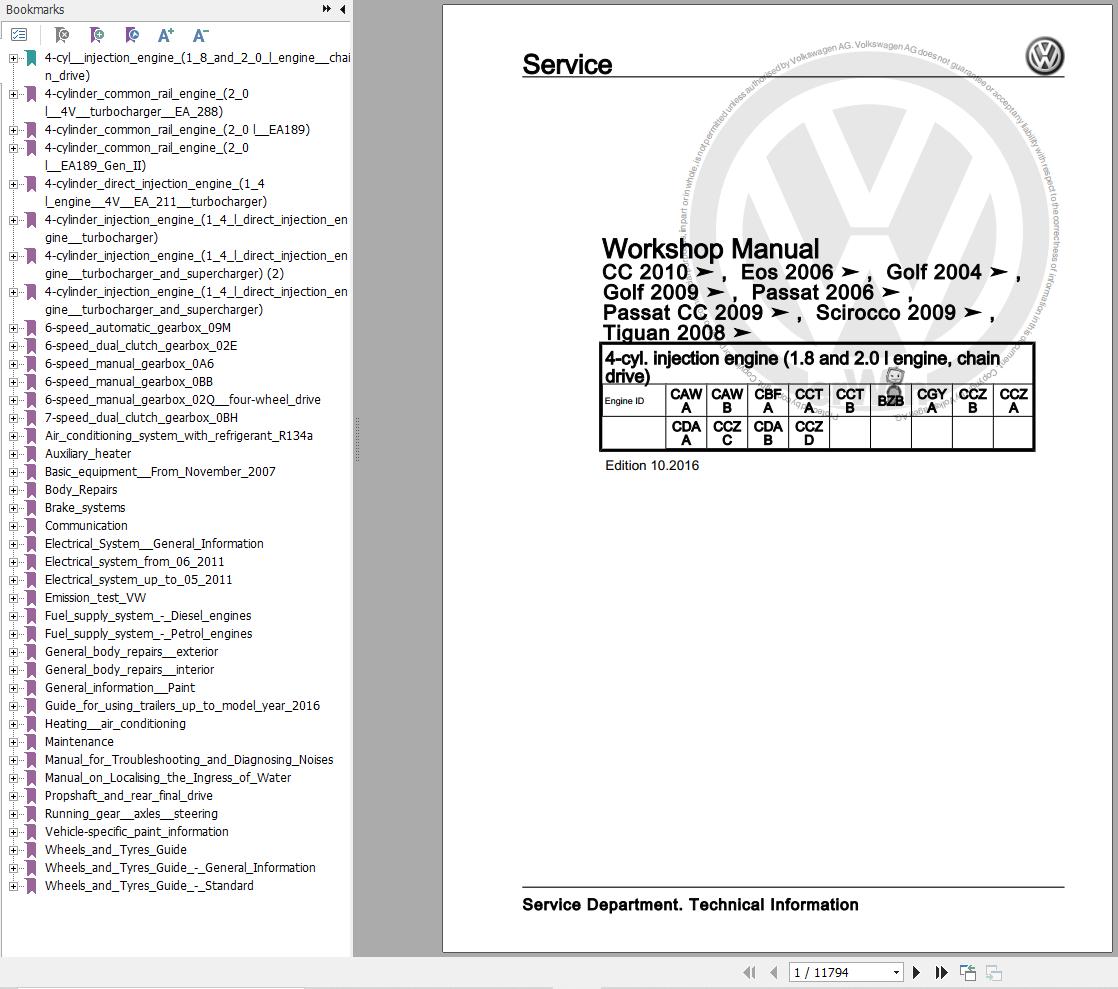Open the bookmarks options menu

click(19, 34)
